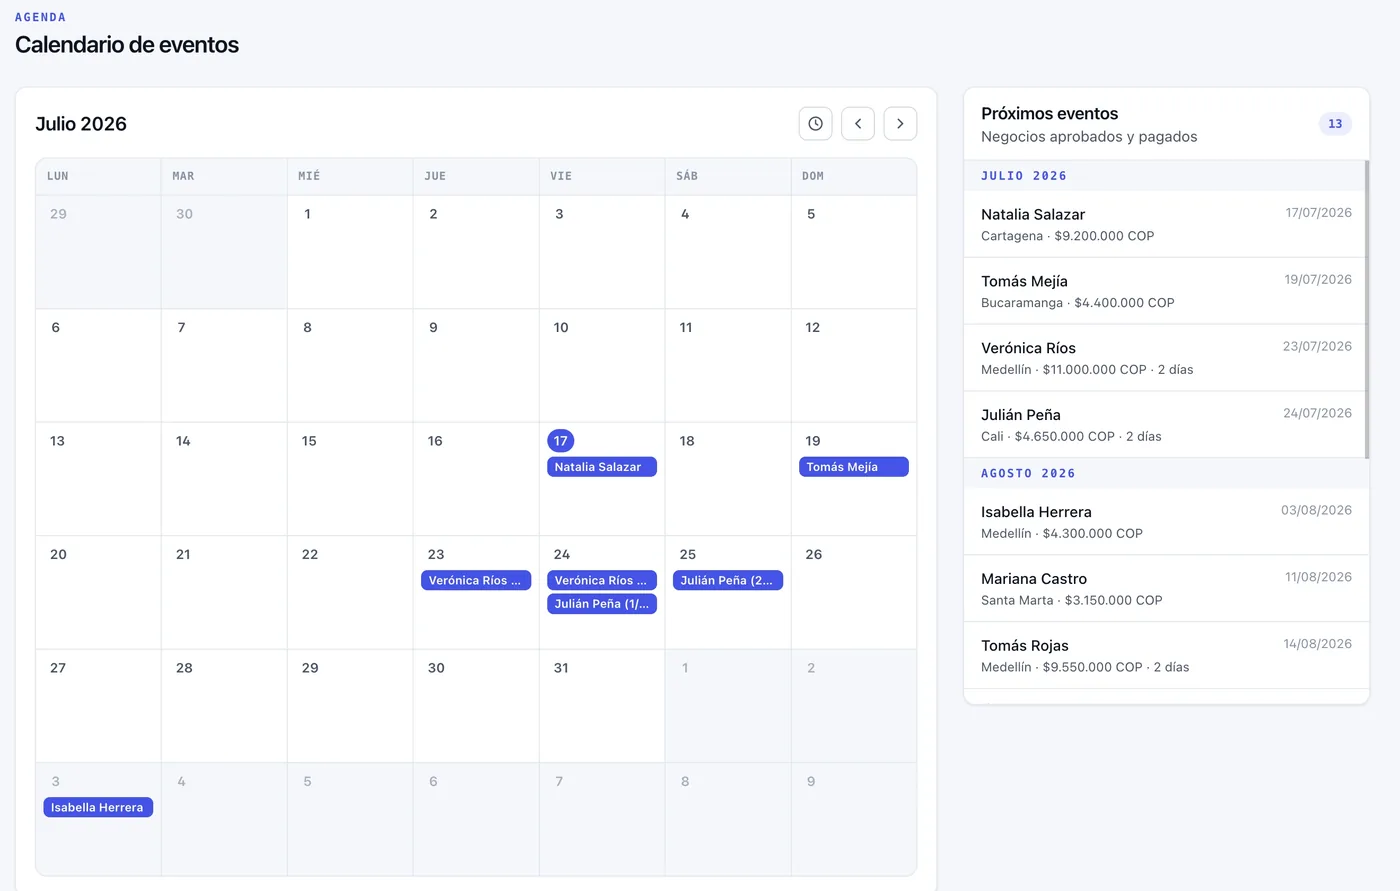Click day 26 in the calendar grid
This screenshot has height=891, width=1400.
[x=854, y=592]
